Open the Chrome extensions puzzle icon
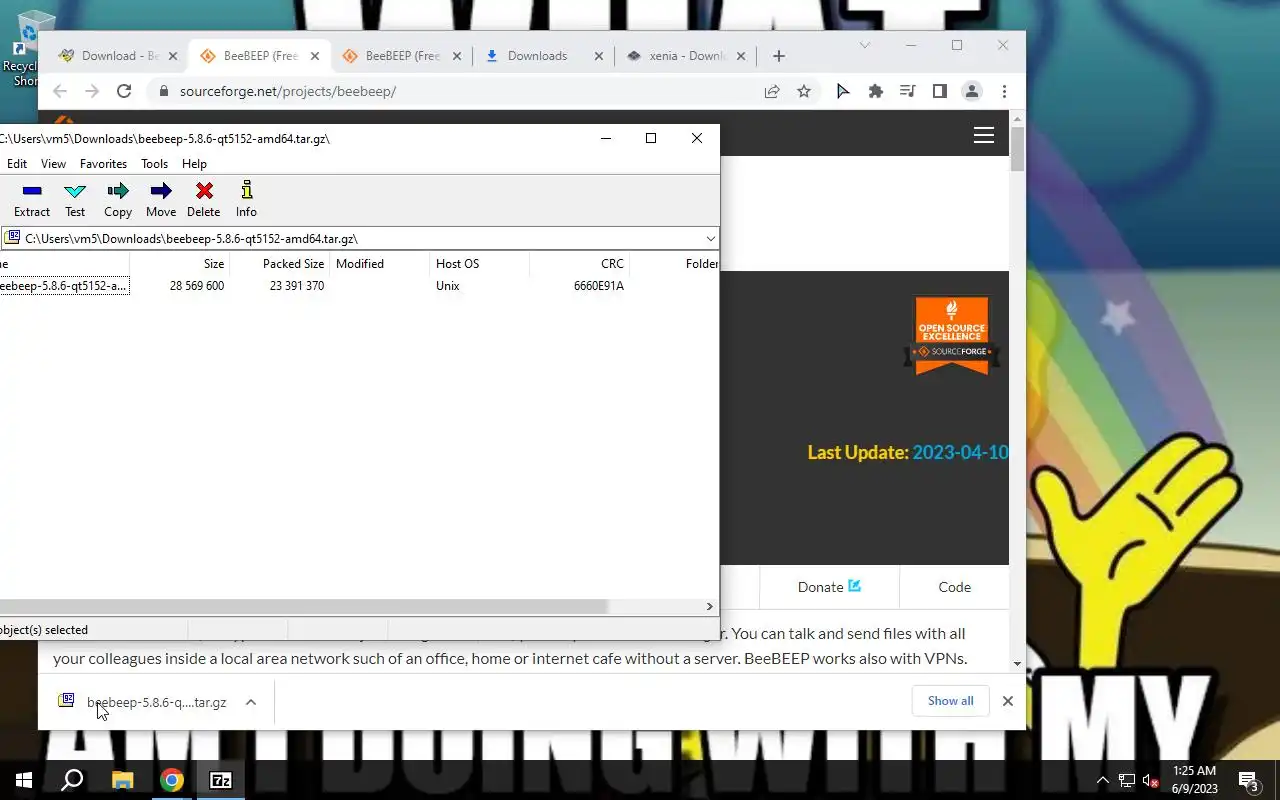Image resolution: width=1280 pixels, height=800 pixels. click(876, 91)
